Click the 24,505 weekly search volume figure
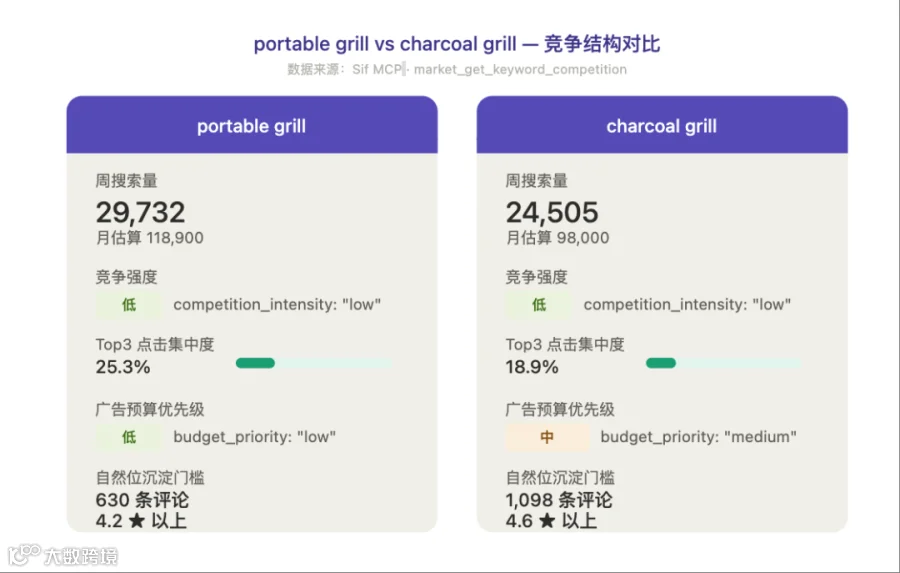This screenshot has height=573, width=900. pyautogui.click(x=552, y=212)
